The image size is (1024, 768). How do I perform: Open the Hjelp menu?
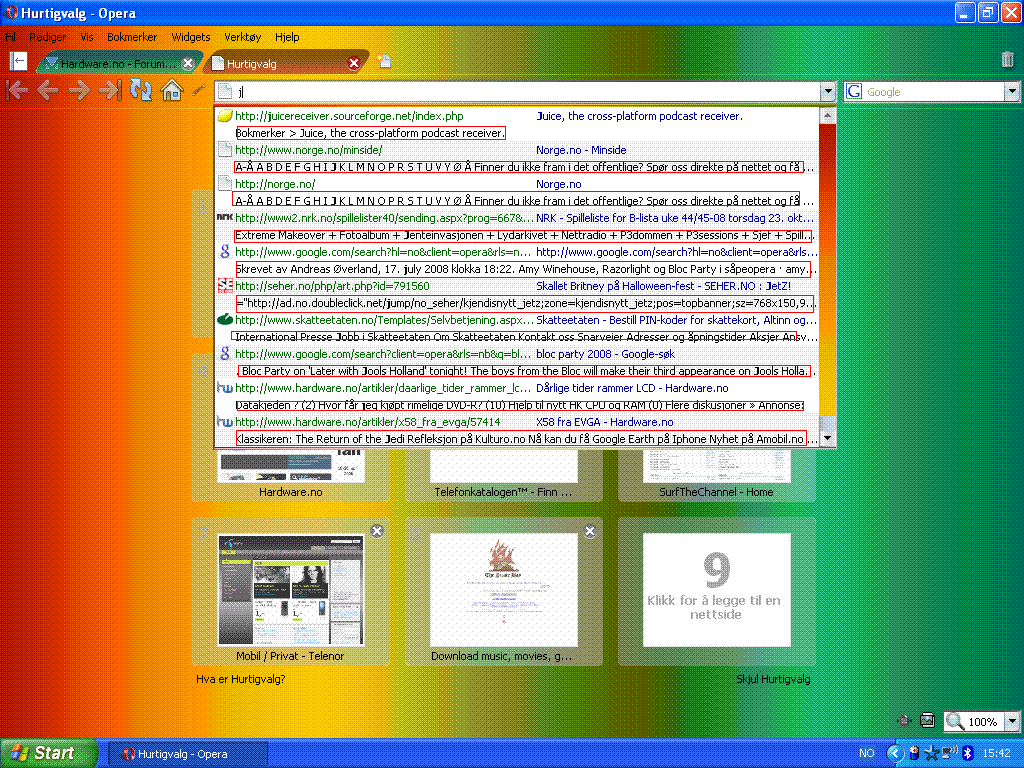[x=287, y=37]
